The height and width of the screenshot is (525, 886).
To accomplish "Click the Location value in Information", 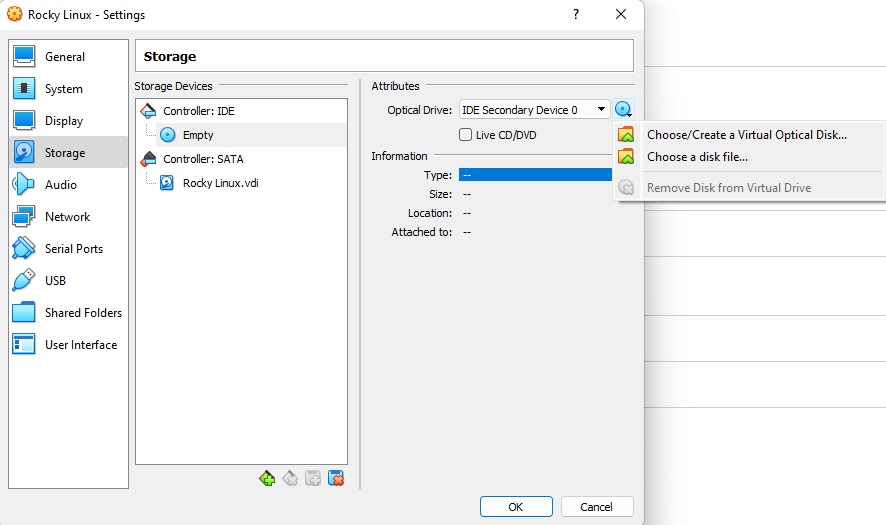I will (467, 213).
